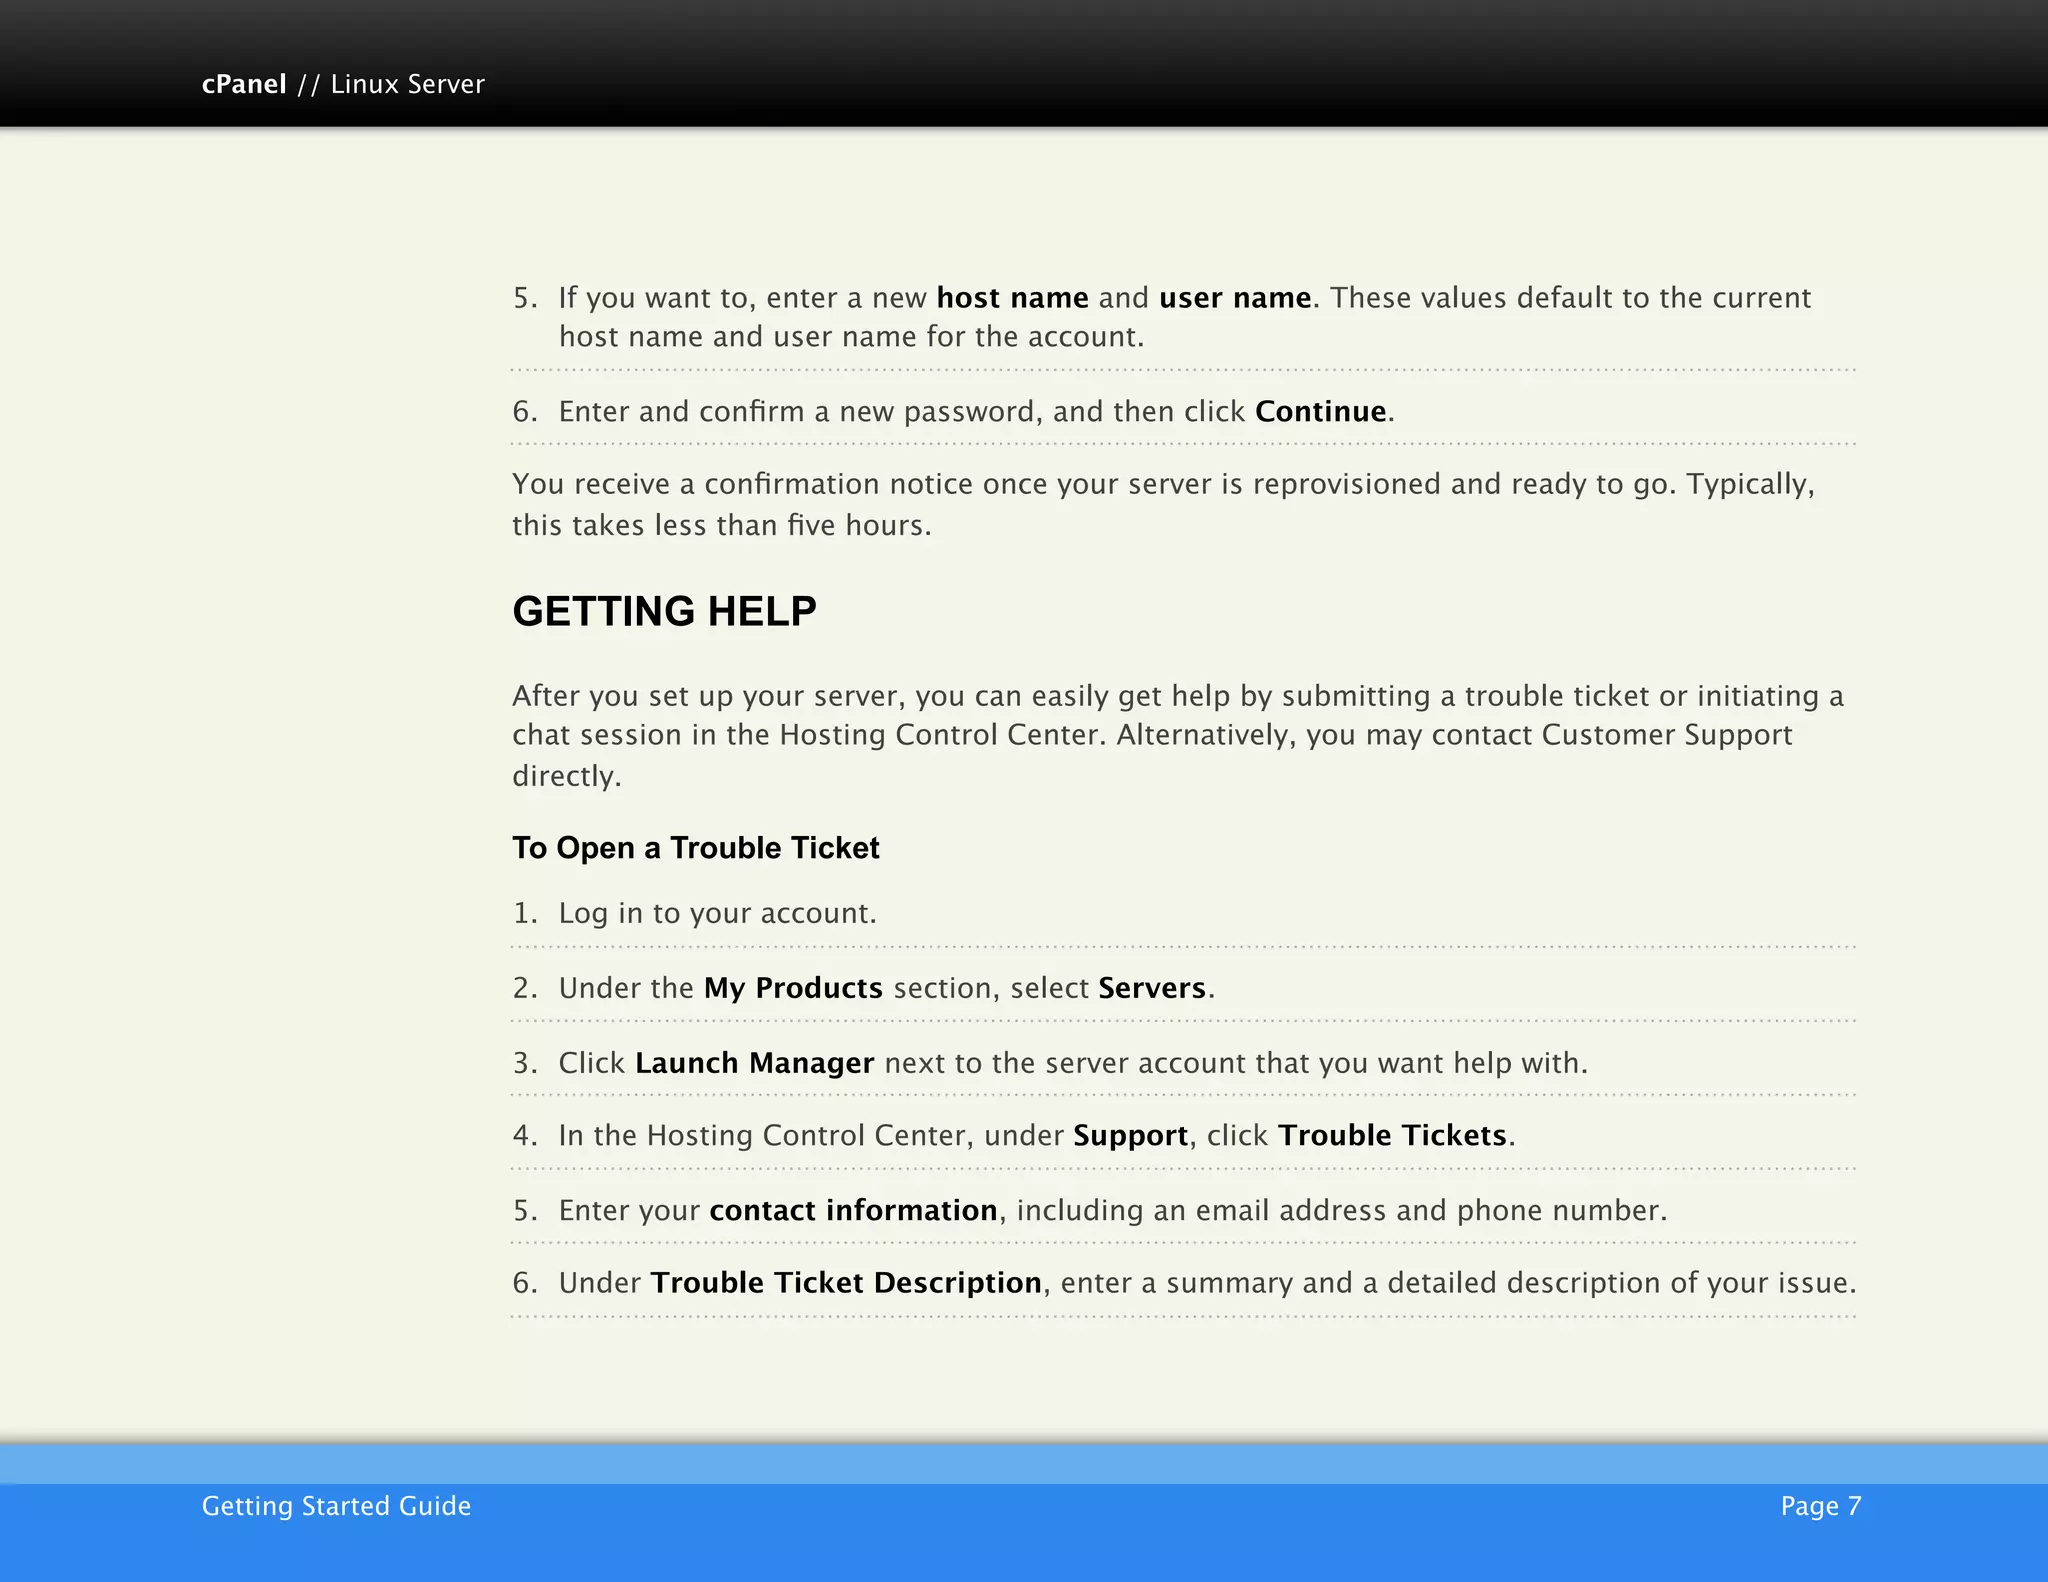
Task: Click the line starting 'You receive a confirmation notice'
Action: coord(1163,485)
